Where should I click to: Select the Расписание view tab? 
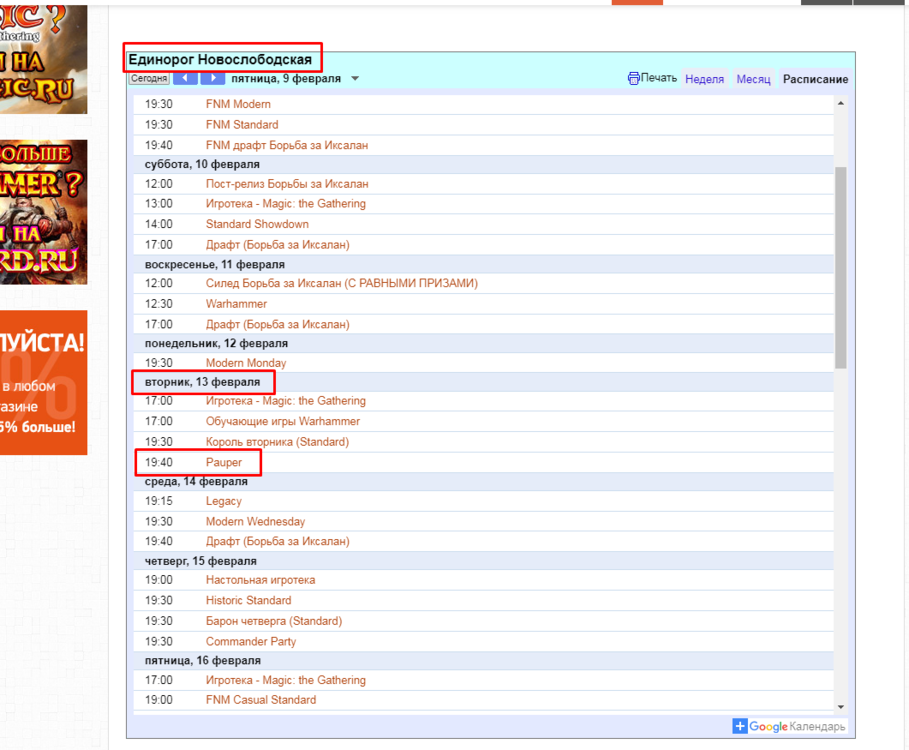pos(815,79)
